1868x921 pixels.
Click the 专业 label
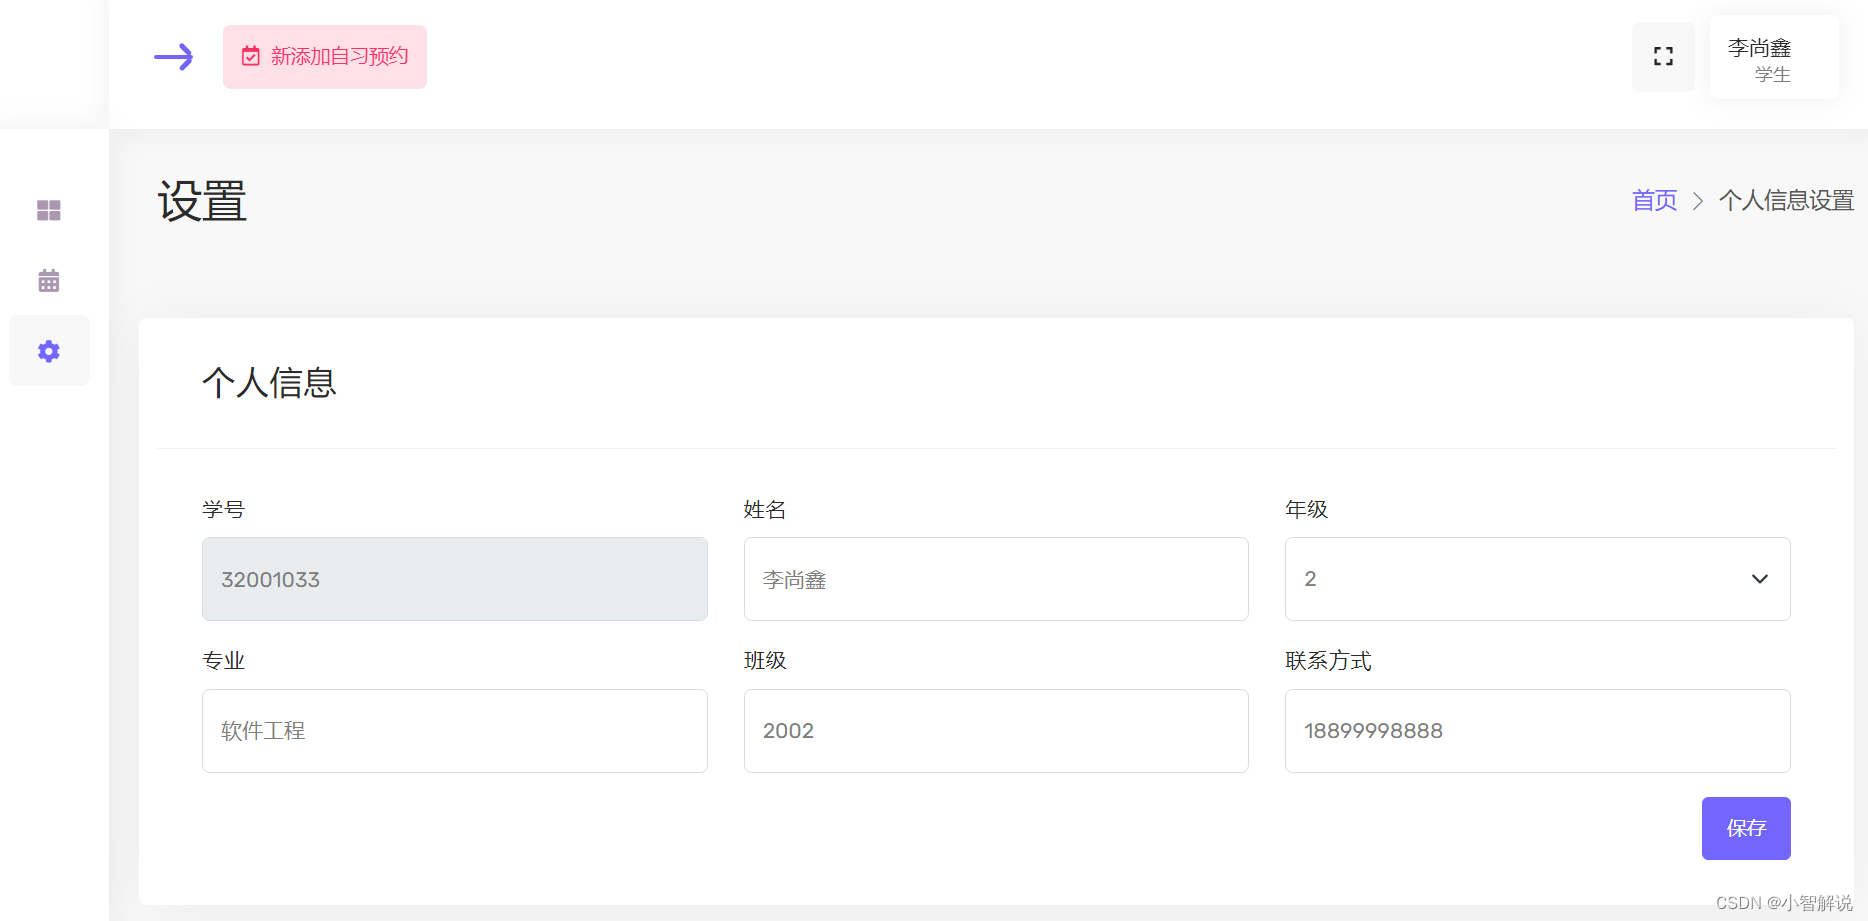click(x=223, y=661)
